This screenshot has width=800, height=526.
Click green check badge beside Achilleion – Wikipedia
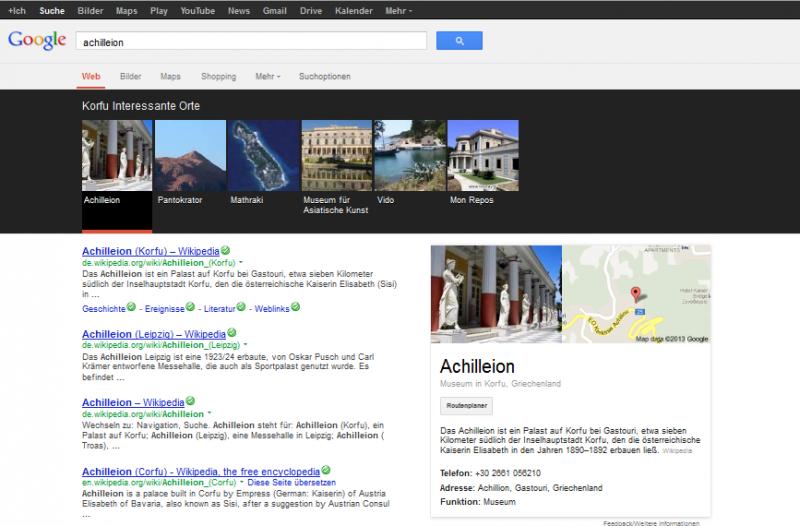[x=190, y=401]
